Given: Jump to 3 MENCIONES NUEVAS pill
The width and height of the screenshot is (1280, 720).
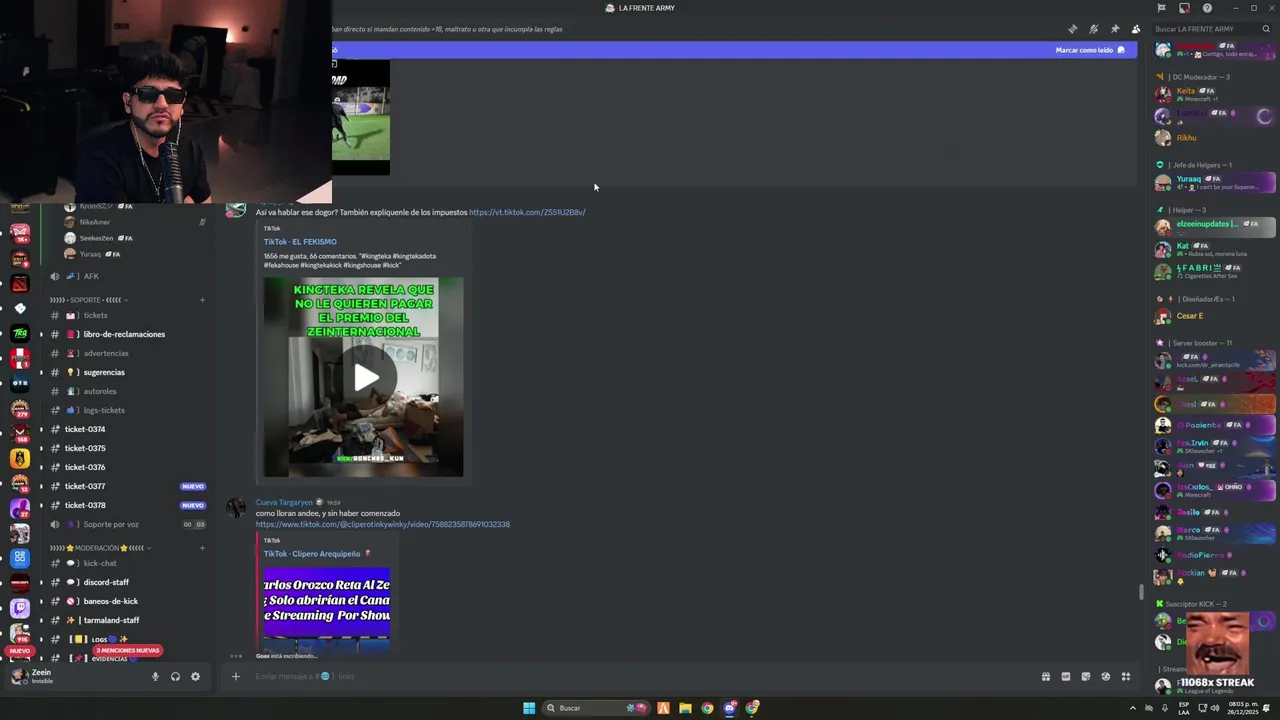Looking at the screenshot, I should point(127,651).
